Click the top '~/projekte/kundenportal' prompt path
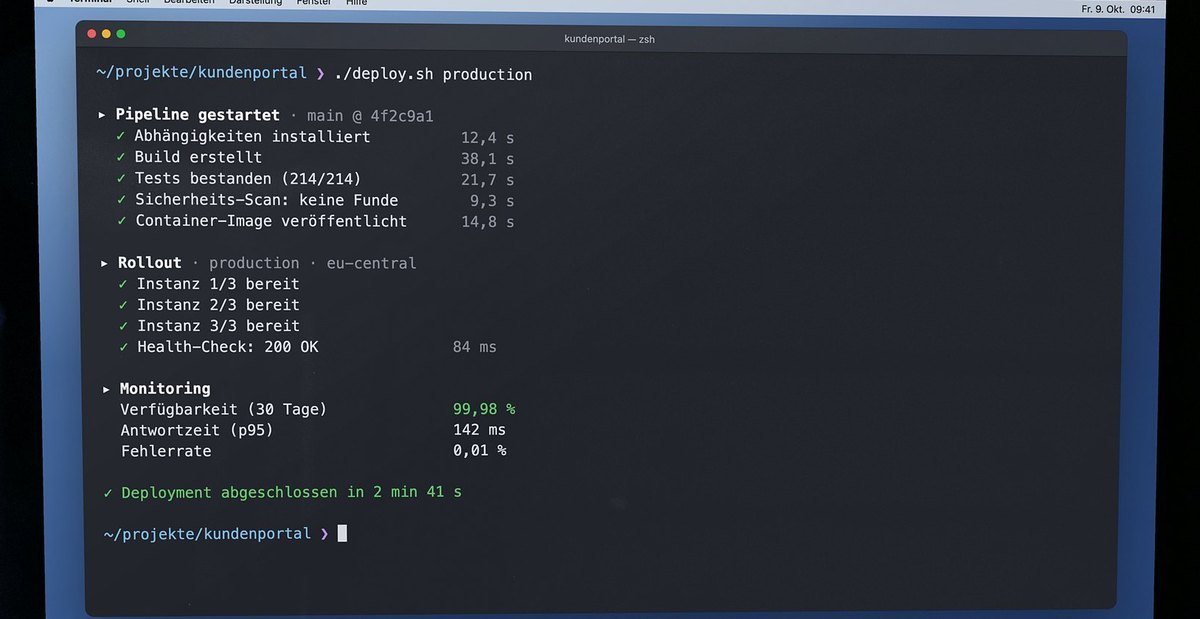The image size is (1200, 619). pyautogui.click(x=201, y=74)
